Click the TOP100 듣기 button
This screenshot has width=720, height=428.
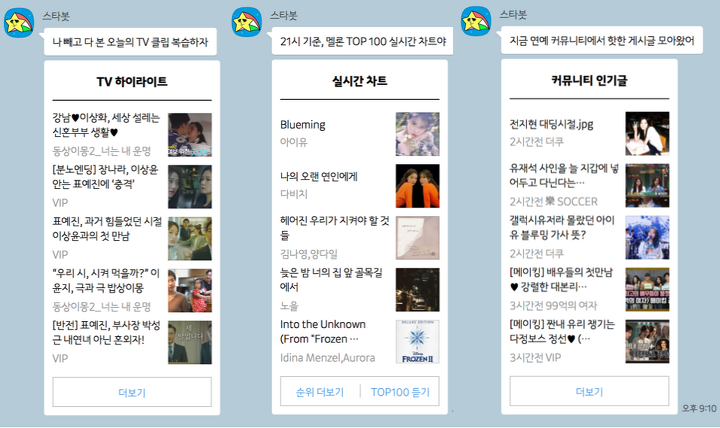click(400, 392)
